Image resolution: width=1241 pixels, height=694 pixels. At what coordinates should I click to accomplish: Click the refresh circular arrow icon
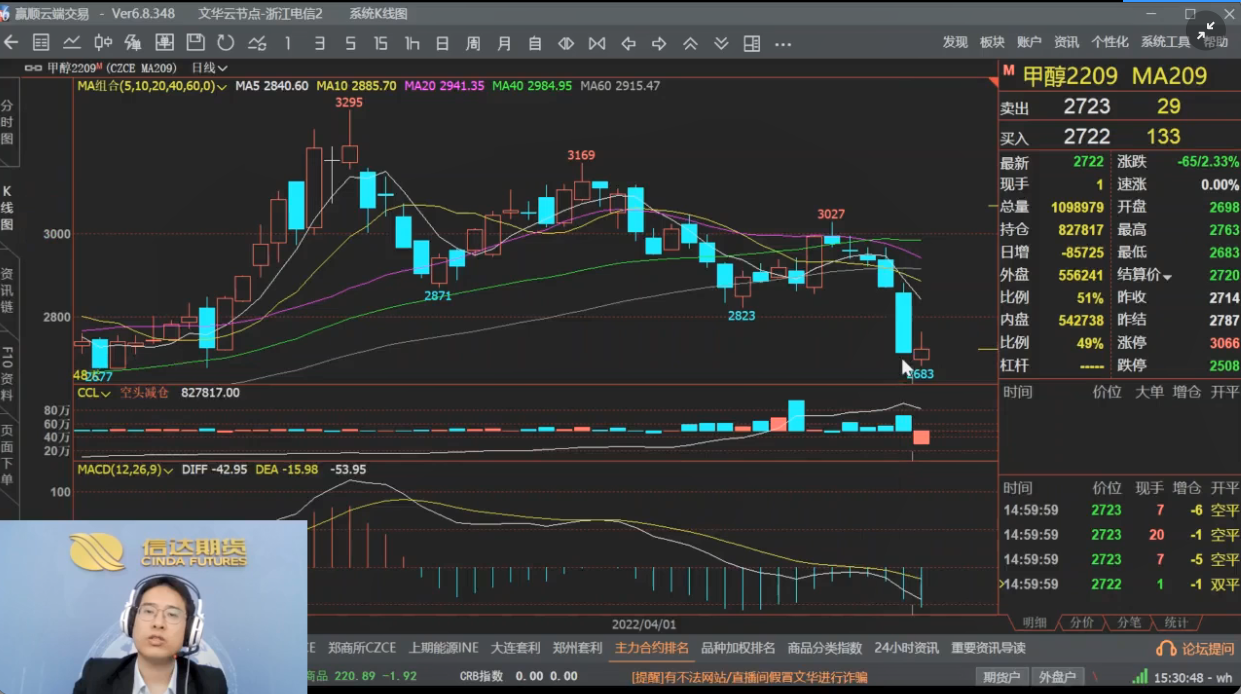coord(226,43)
